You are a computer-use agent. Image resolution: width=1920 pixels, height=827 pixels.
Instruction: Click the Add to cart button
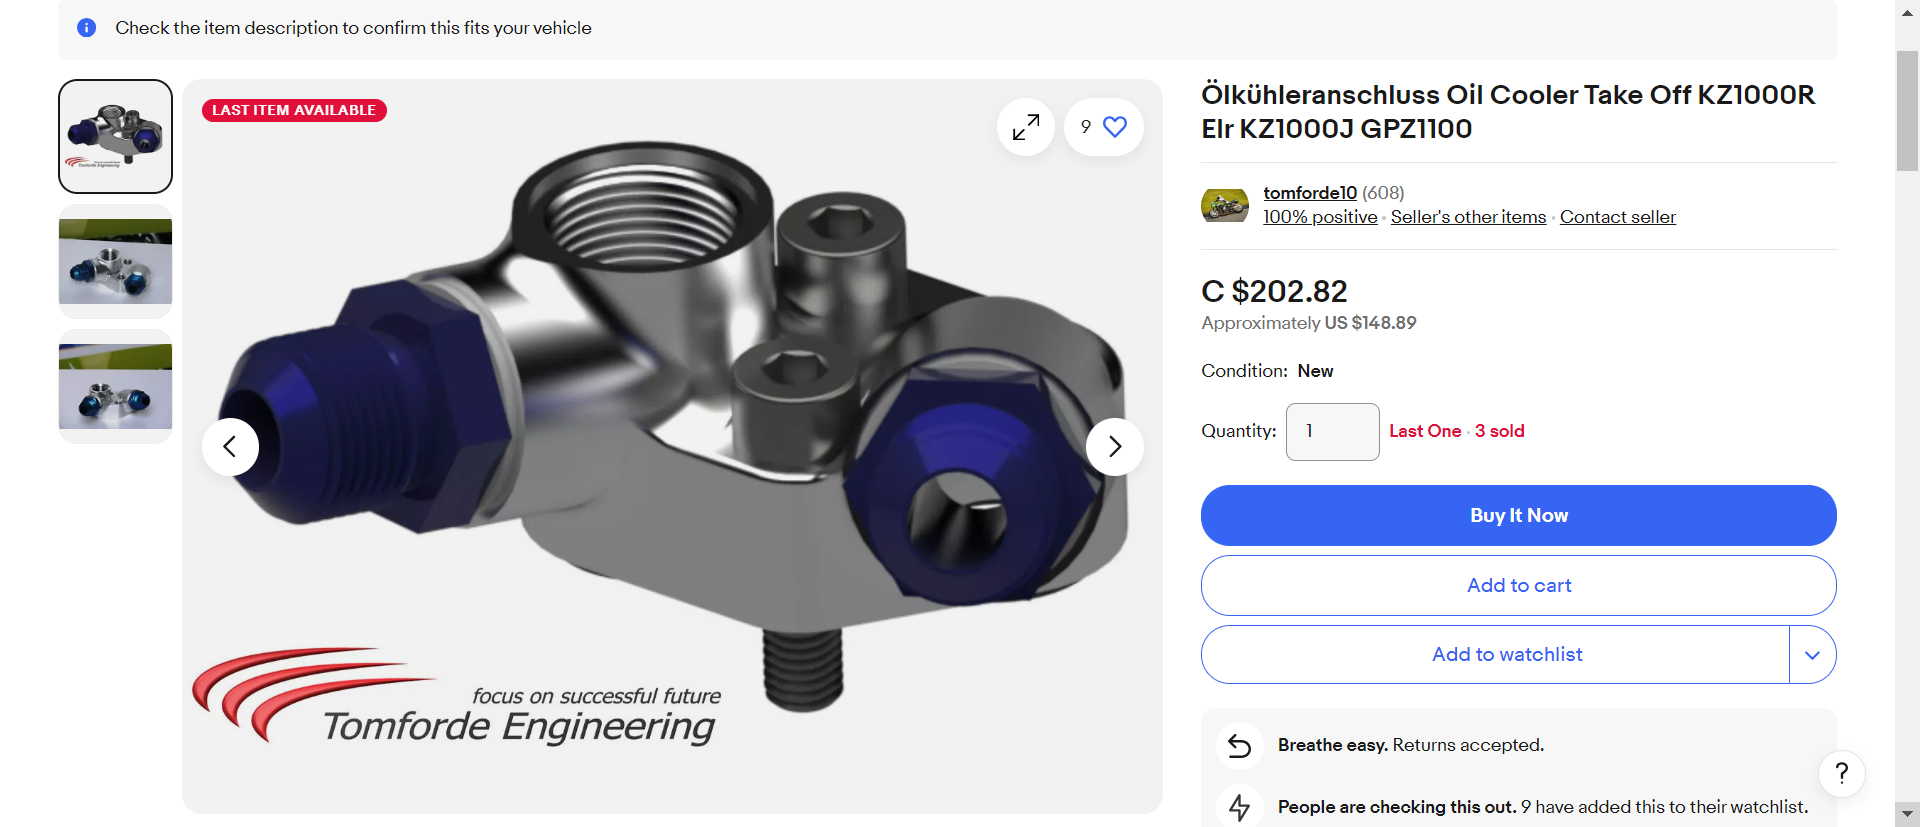[1518, 585]
